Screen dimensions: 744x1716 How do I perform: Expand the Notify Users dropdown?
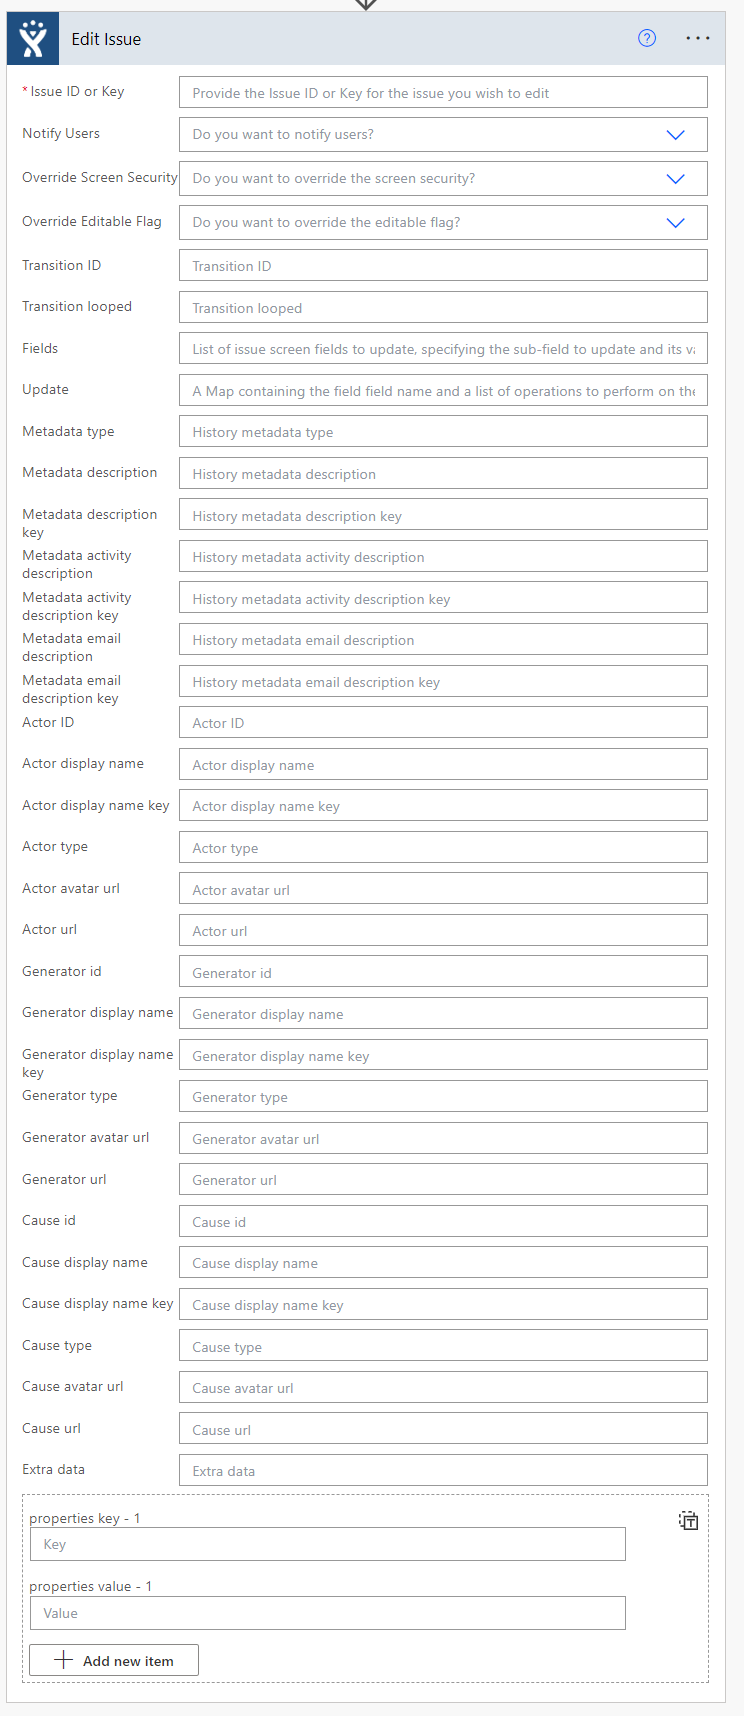443,135
